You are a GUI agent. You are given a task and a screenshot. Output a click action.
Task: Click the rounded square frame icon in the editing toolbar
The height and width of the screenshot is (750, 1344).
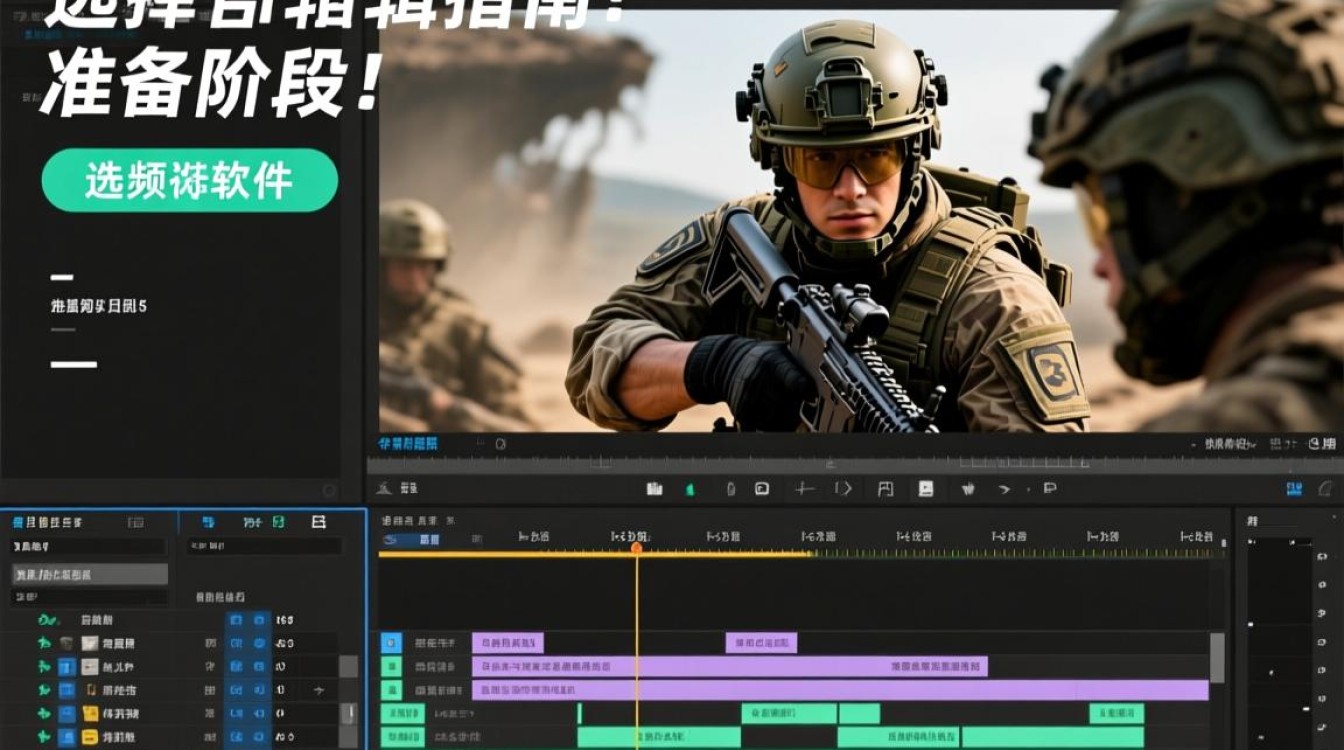(x=762, y=489)
